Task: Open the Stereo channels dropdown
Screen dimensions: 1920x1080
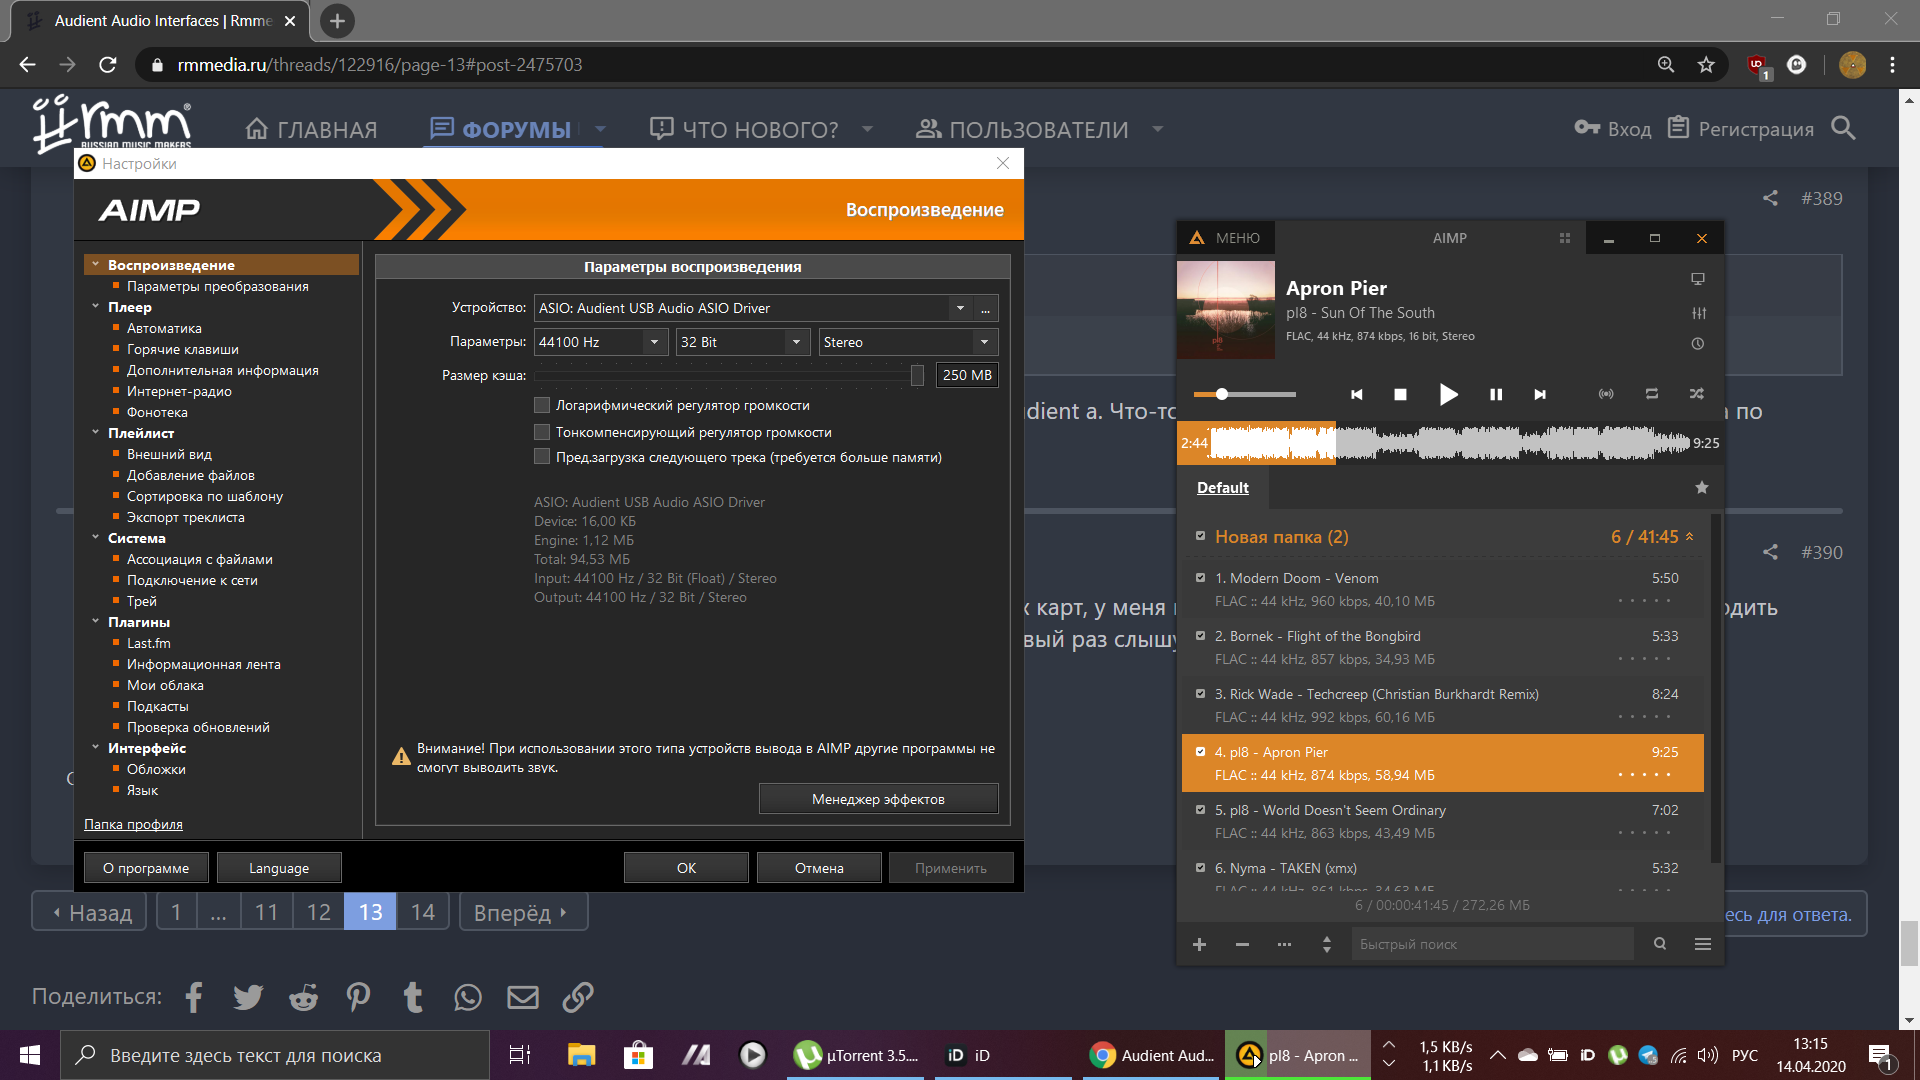Action: (x=984, y=342)
